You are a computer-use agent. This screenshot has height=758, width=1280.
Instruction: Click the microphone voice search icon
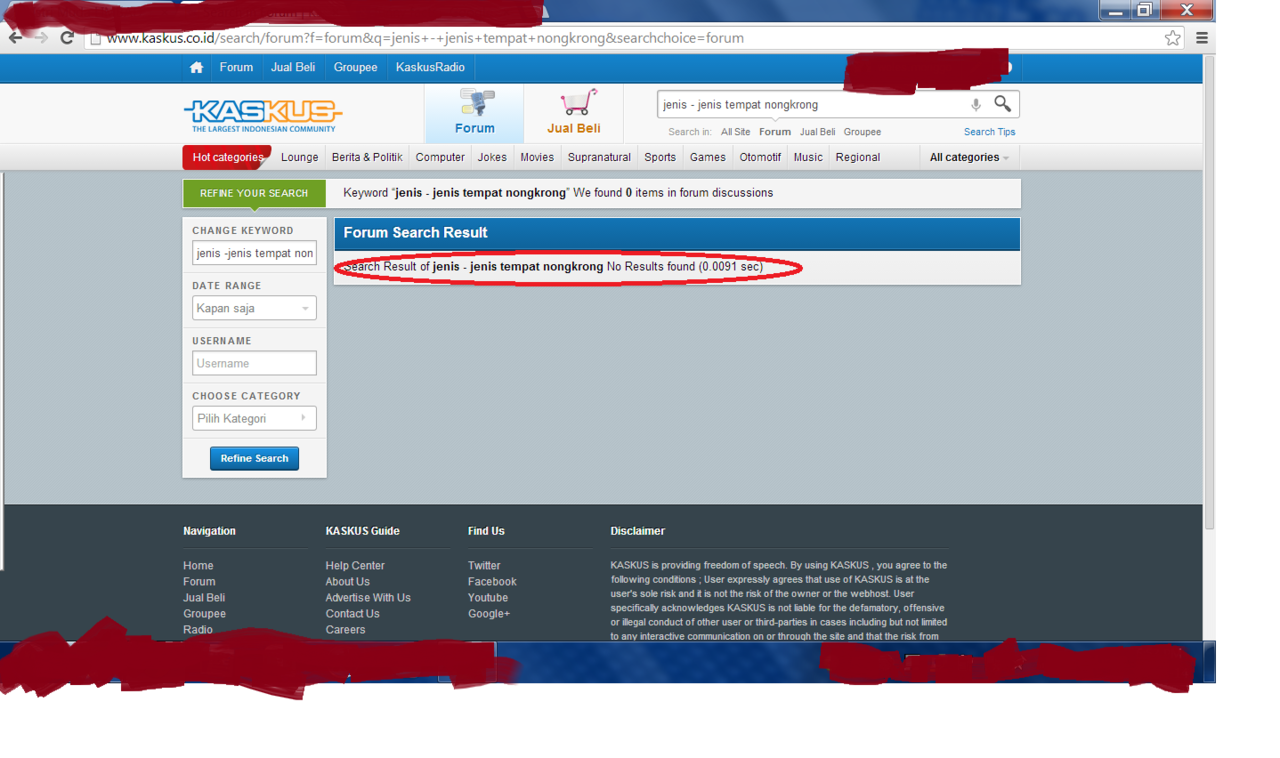coord(976,104)
